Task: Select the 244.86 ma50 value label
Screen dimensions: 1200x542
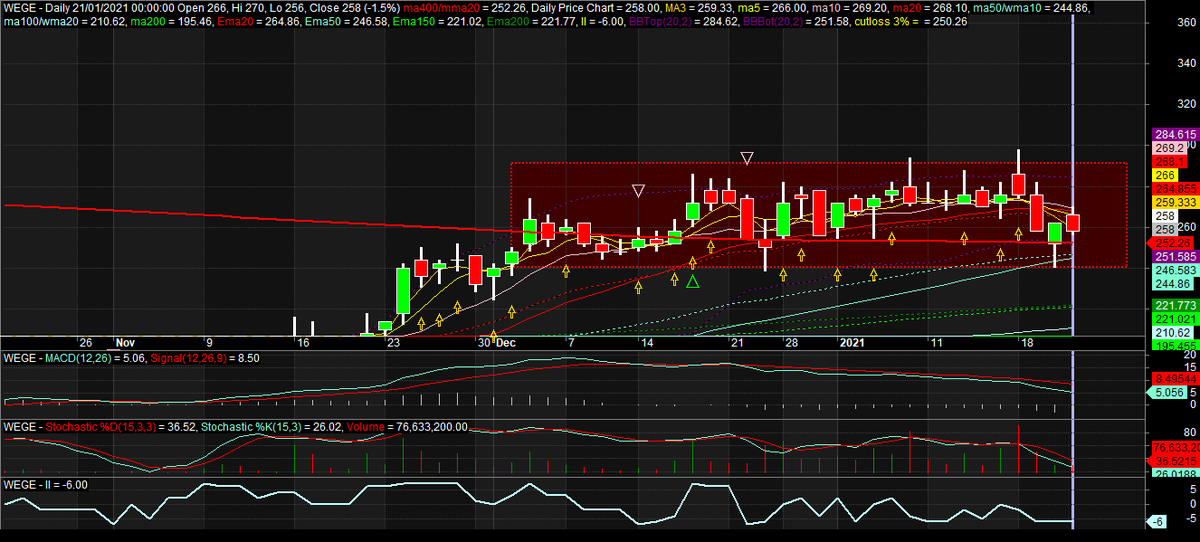Action: click(1172, 284)
